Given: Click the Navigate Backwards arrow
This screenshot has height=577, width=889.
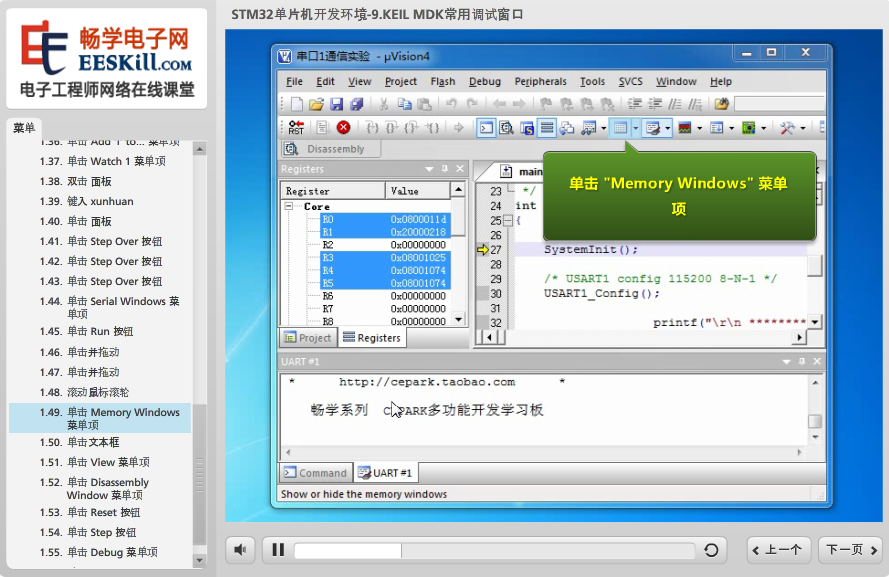Looking at the screenshot, I should pos(499,104).
